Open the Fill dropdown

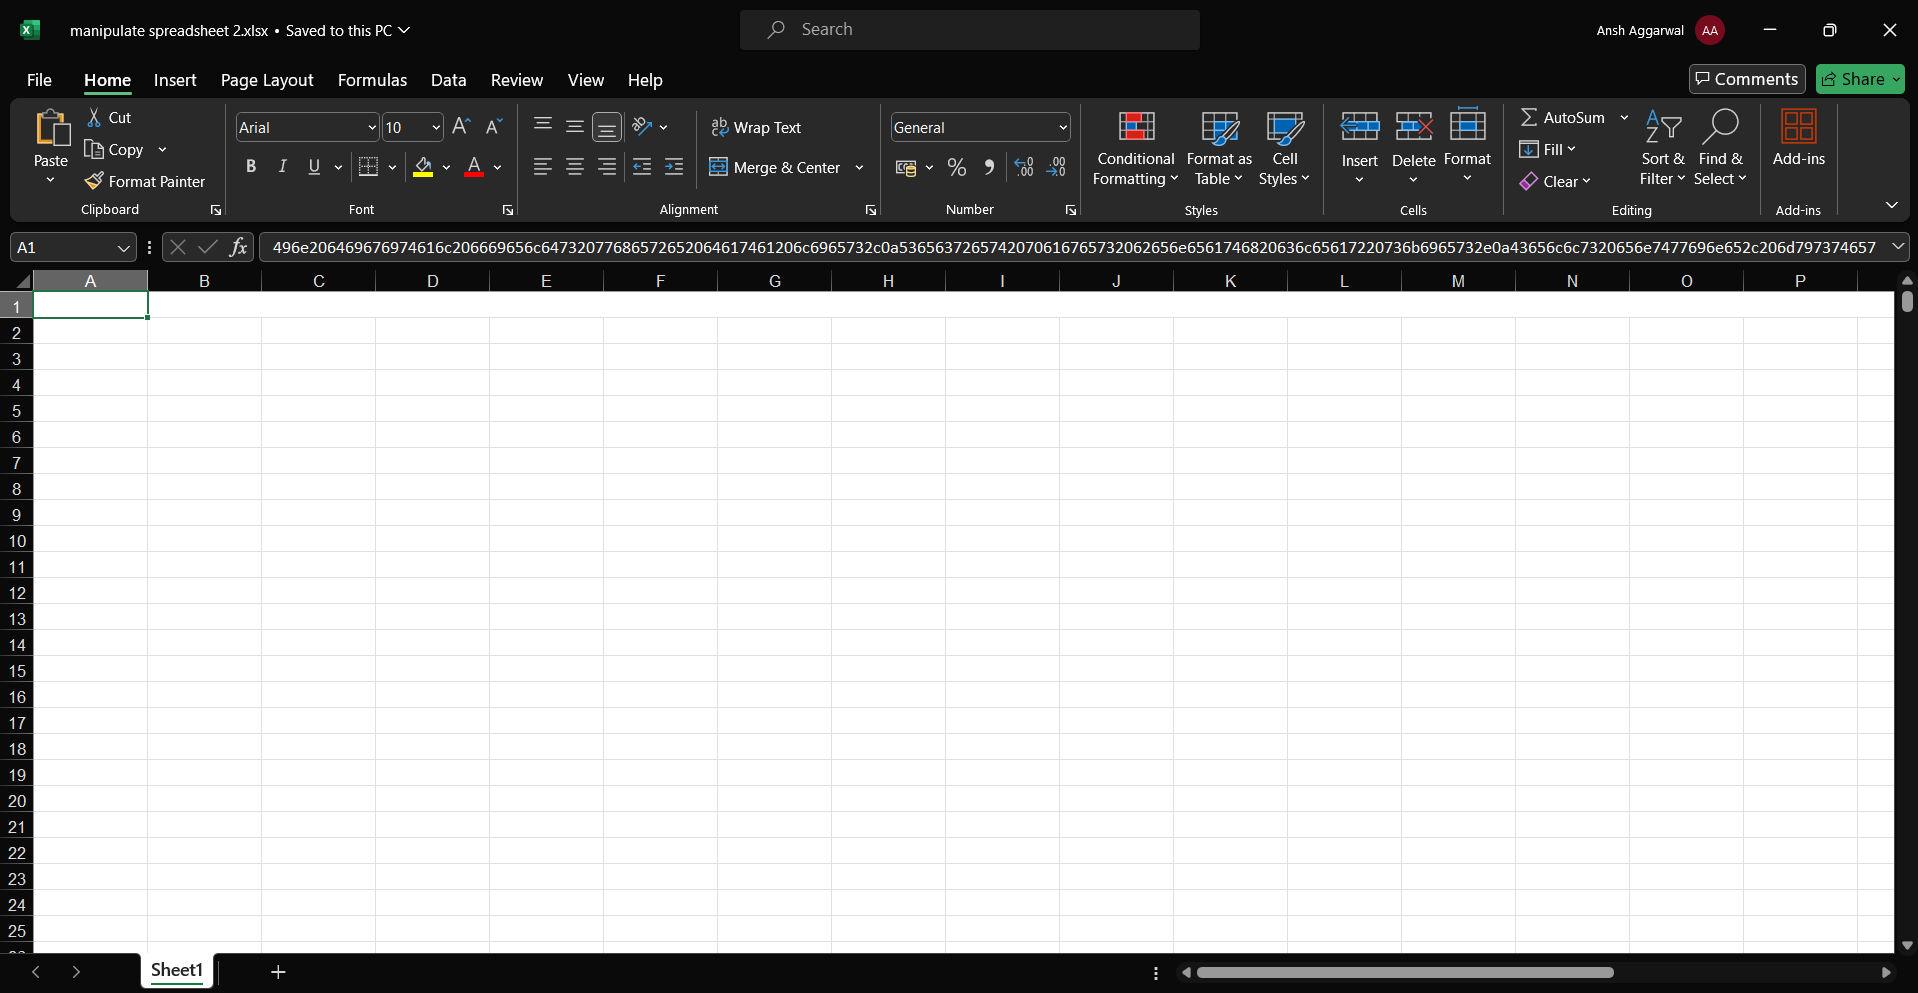click(1547, 149)
